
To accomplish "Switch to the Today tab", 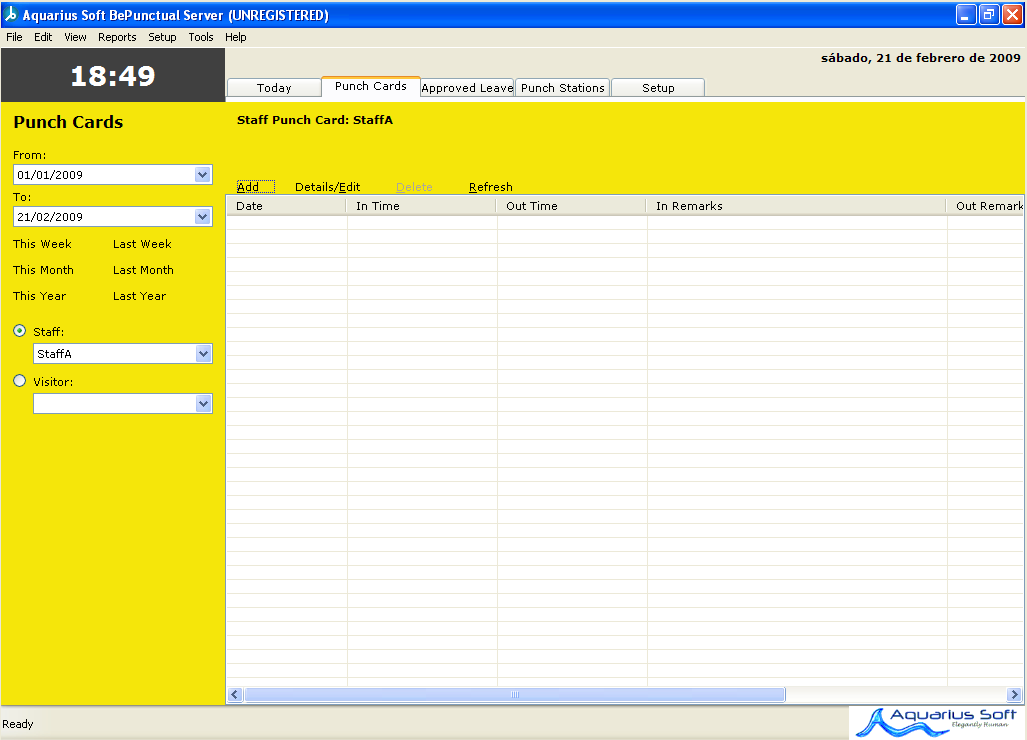I will pyautogui.click(x=274, y=88).
